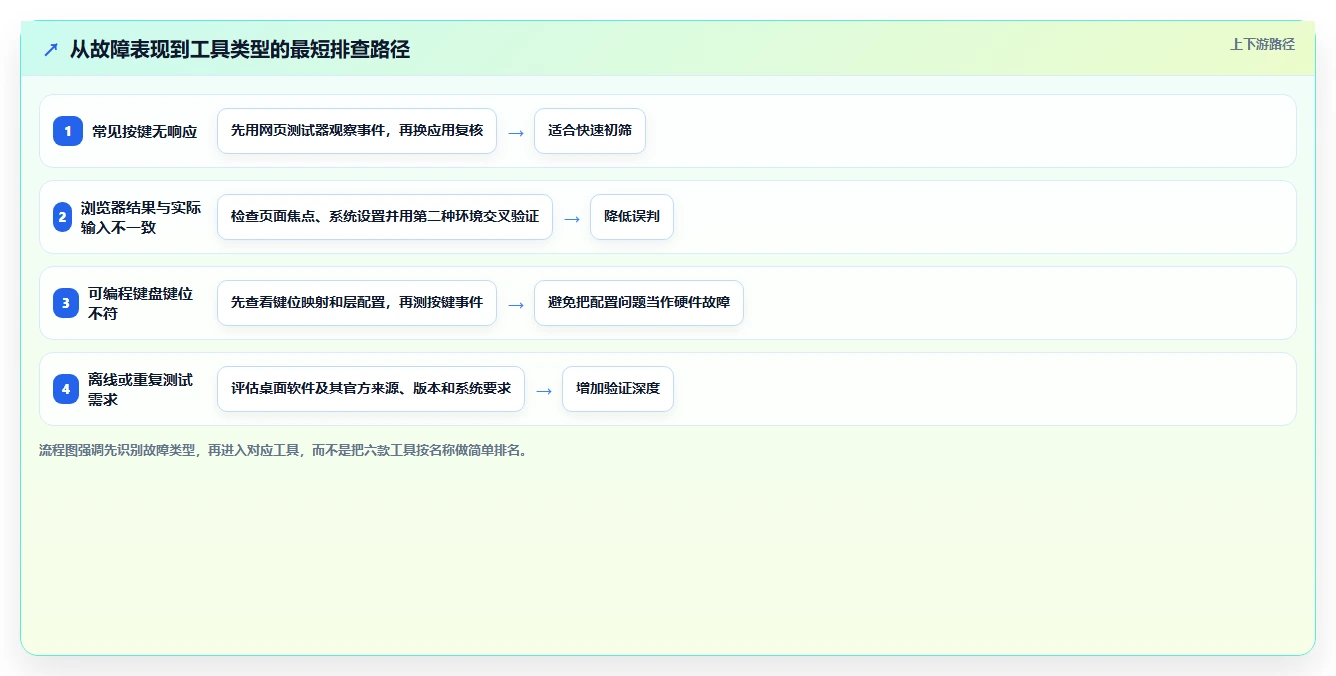
Task: Click the 避免把配置问题当作硬件故障 result box
Action: (639, 303)
